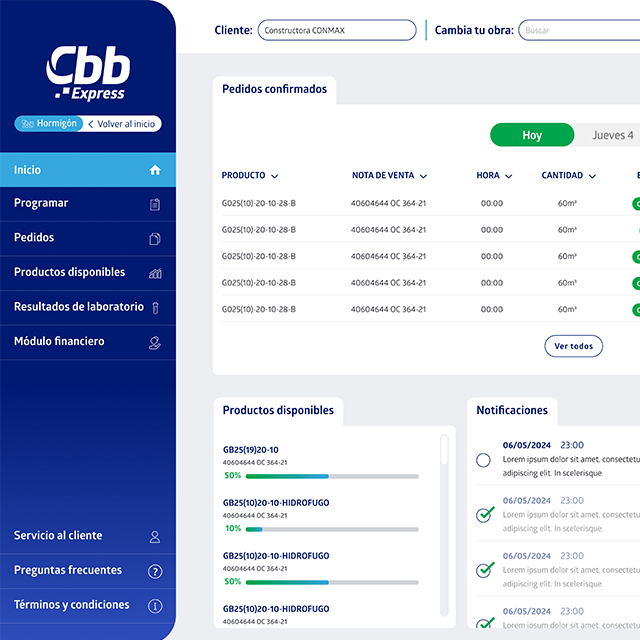Screen dimensions: 640x640
Task: Mark the first unread notification circle
Action: click(484, 460)
